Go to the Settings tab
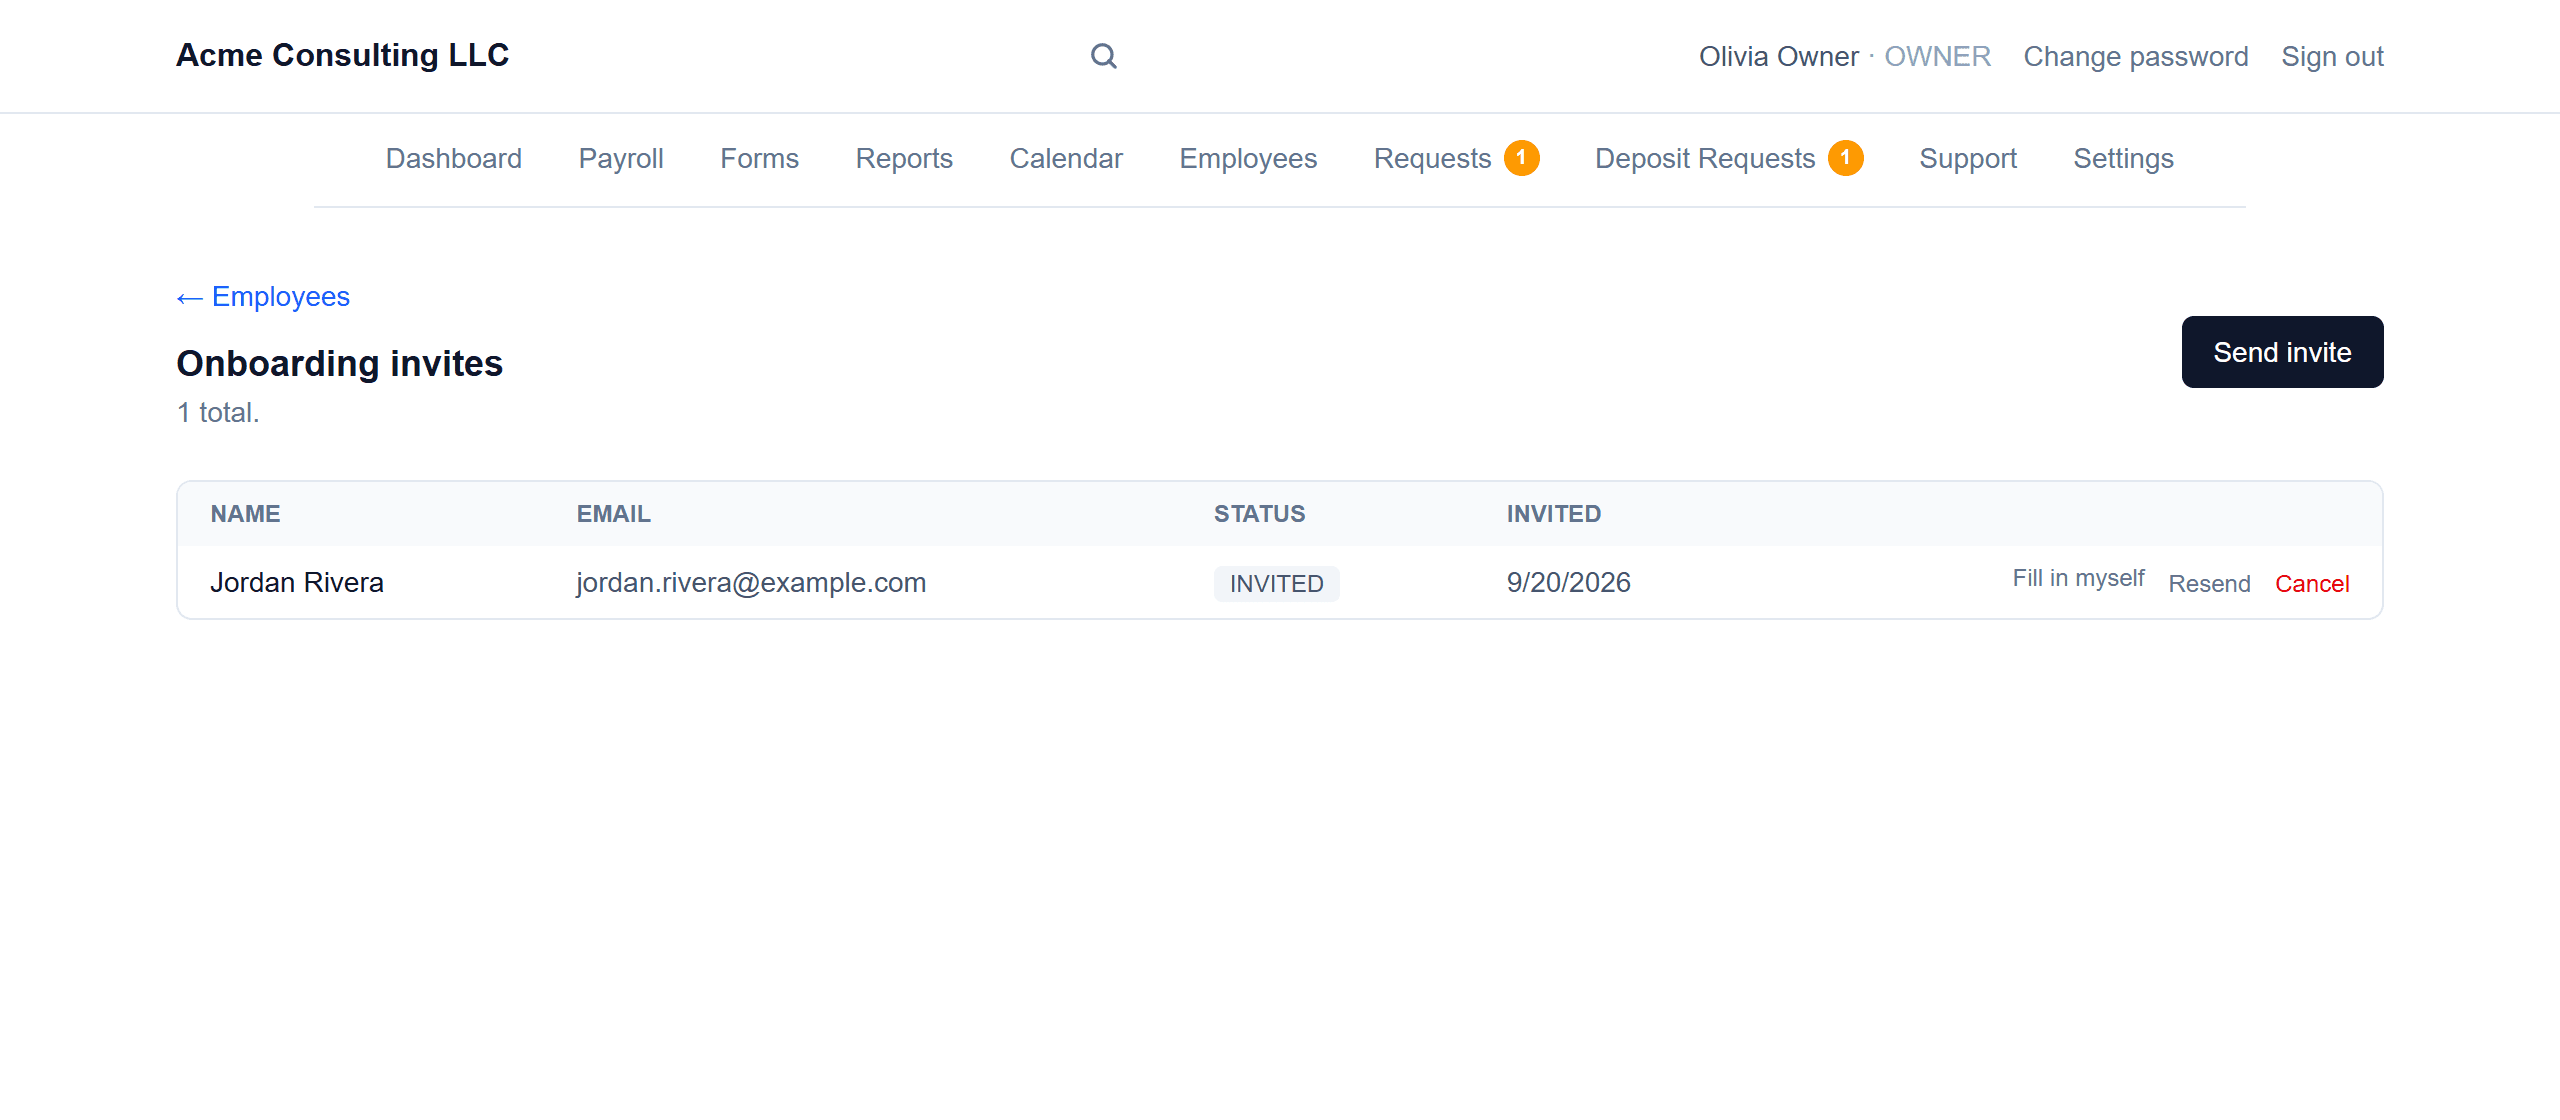2560x1120 pixels. point(2123,158)
